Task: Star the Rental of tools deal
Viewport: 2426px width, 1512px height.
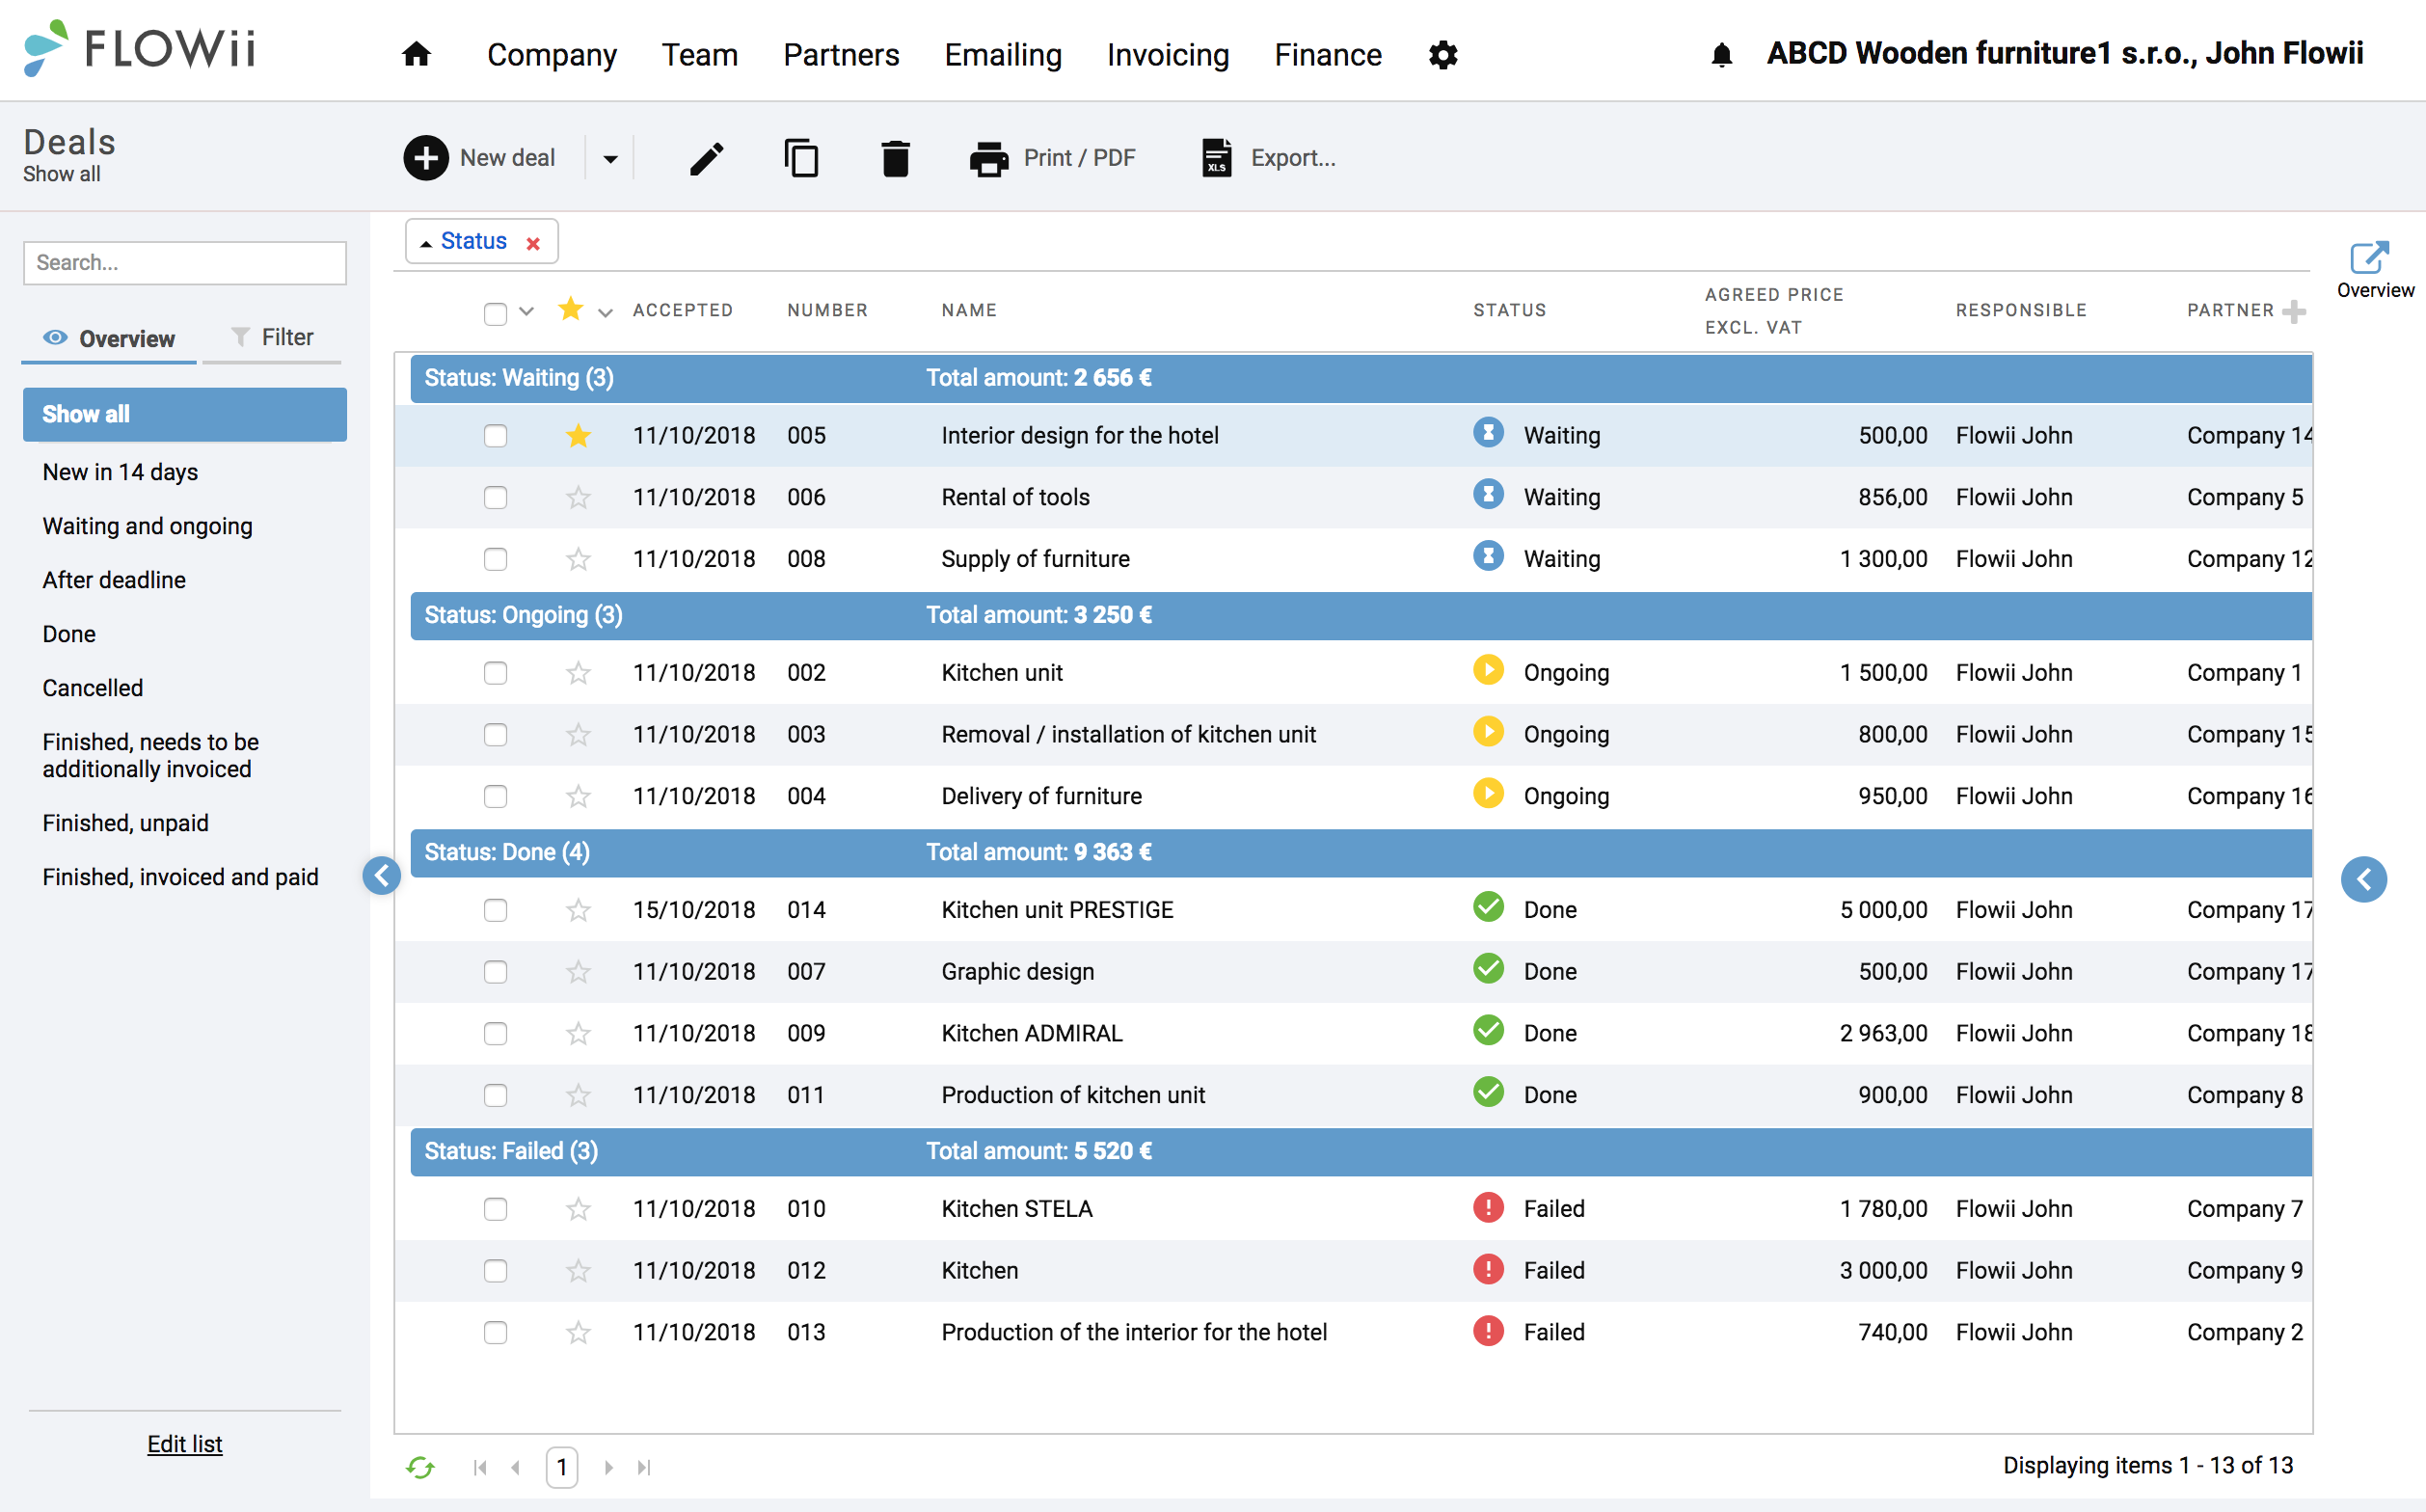Action: [x=578, y=497]
